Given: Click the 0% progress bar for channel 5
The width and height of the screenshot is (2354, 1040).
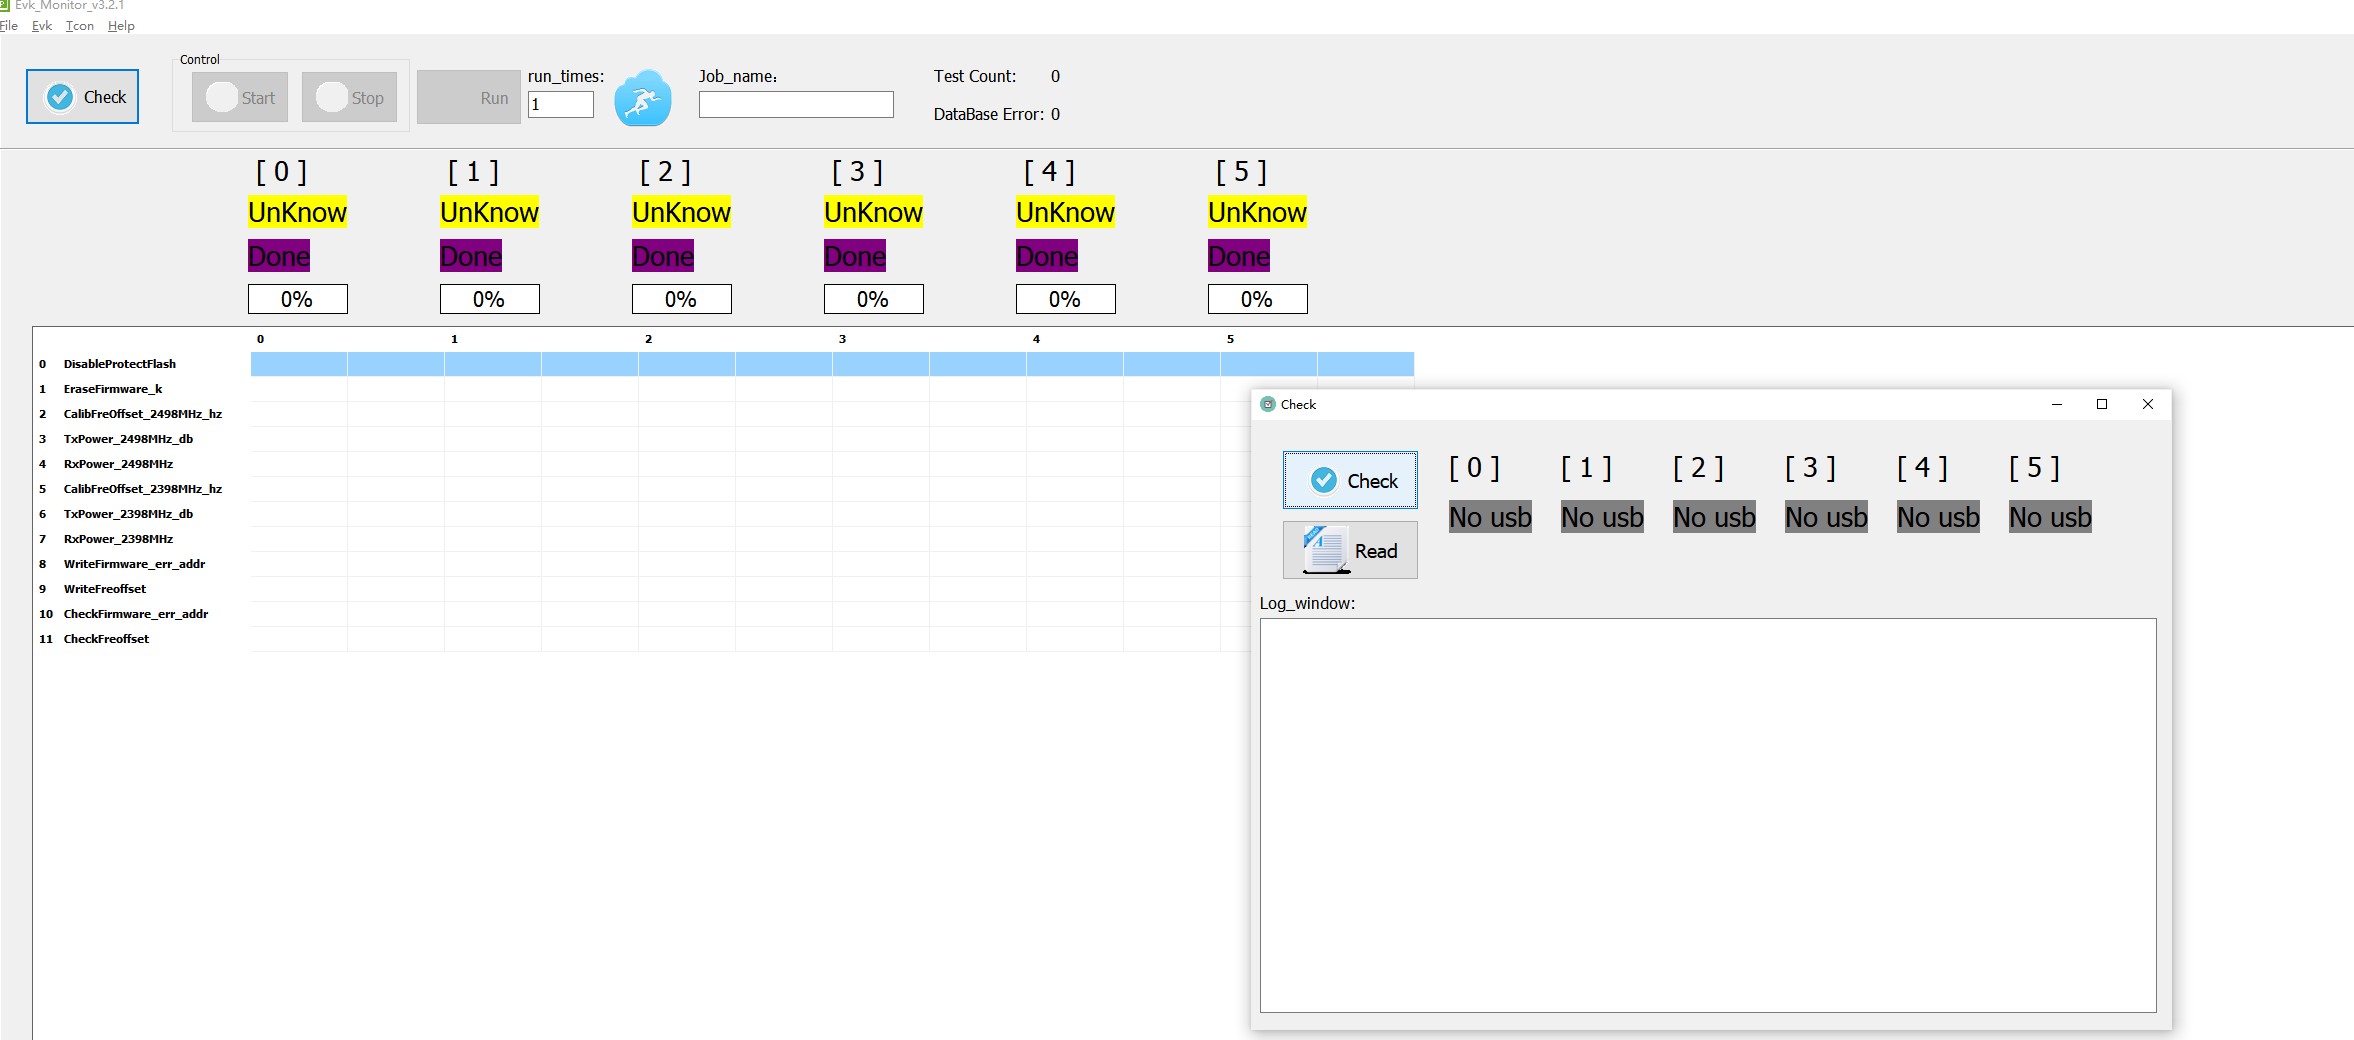Looking at the screenshot, I should (x=1257, y=299).
